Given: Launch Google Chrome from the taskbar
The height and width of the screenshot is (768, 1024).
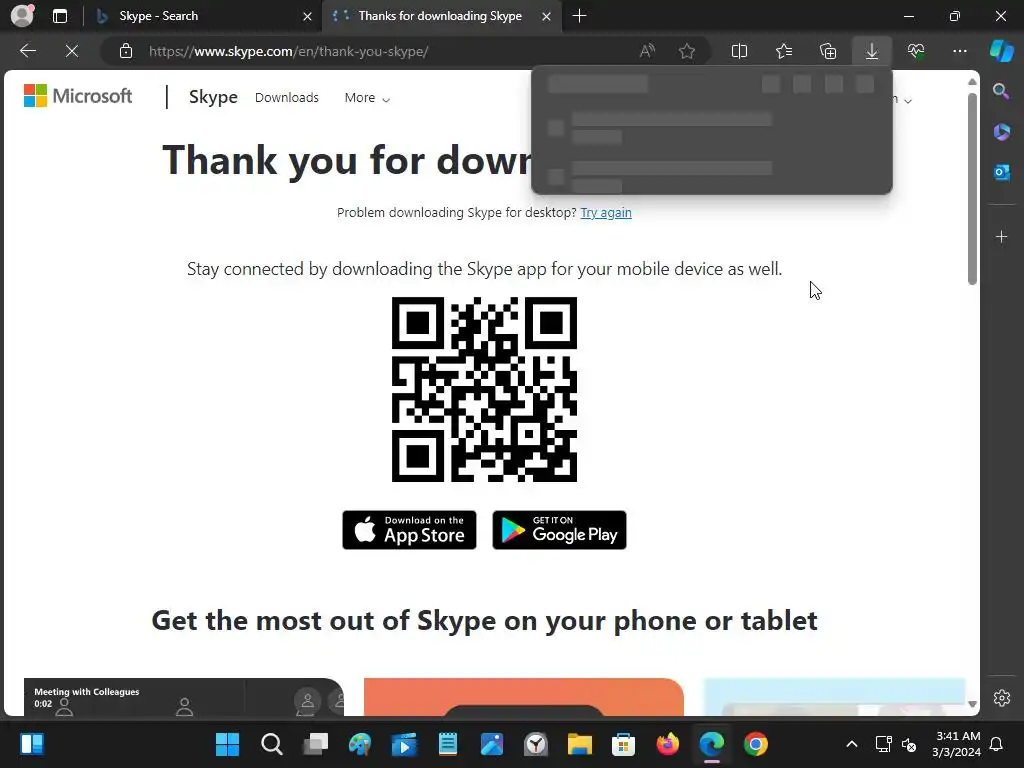Looking at the screenshot, I should point(756,744).
